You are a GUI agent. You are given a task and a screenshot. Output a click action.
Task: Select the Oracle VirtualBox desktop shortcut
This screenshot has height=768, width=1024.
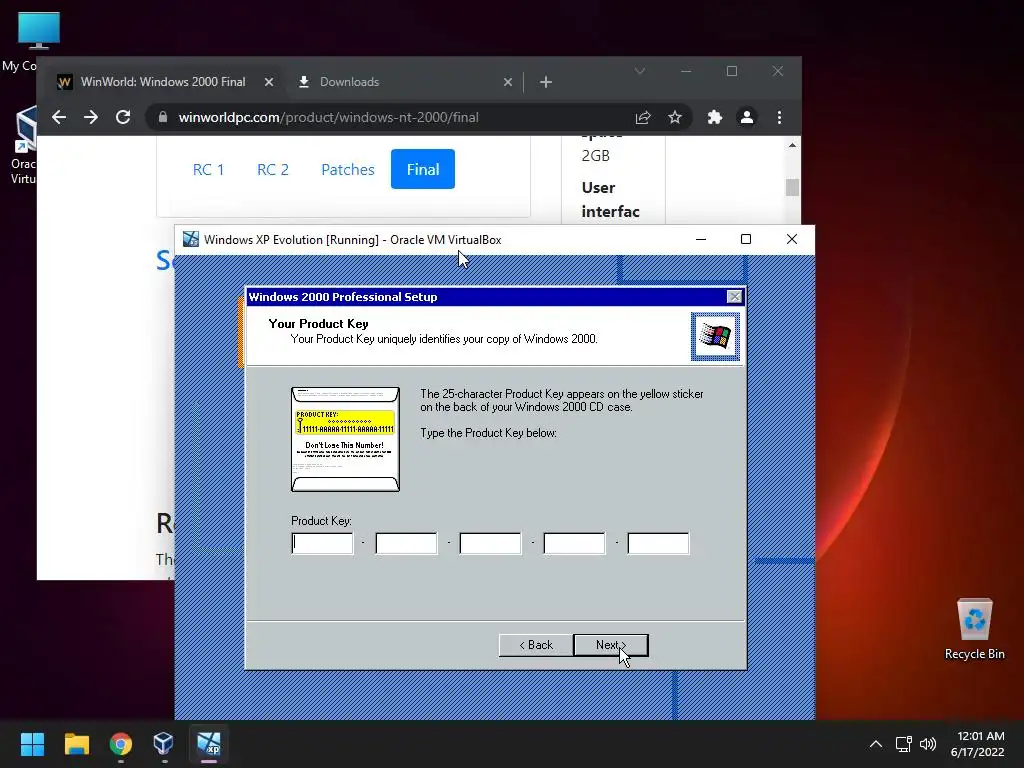coord(24,145)
